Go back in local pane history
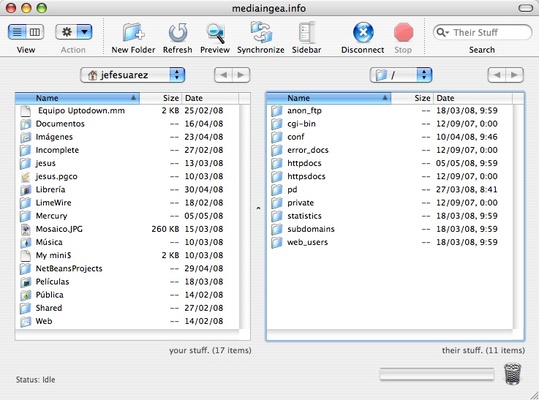The image size is (539, 400). click(223, 75)
